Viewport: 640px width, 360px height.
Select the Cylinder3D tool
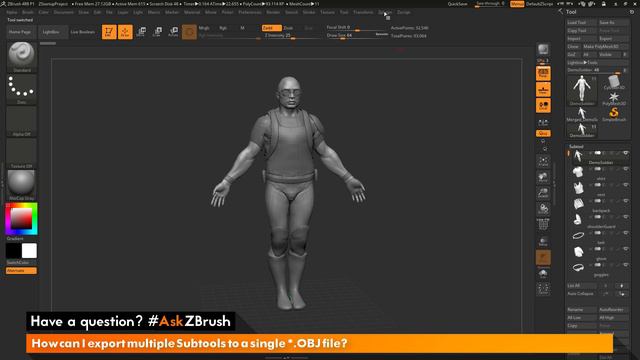(613, 82)
